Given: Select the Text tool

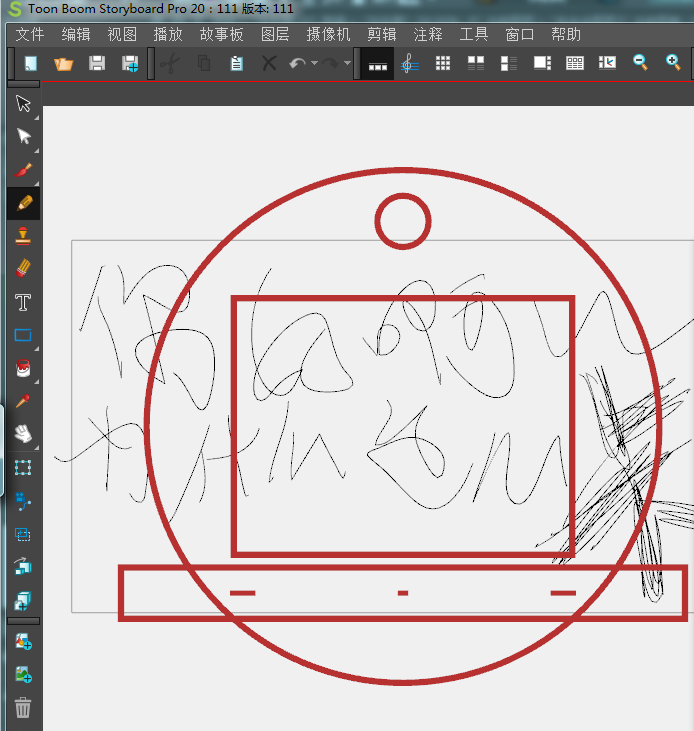Looking at the screenshot, I should coord(23,303).
